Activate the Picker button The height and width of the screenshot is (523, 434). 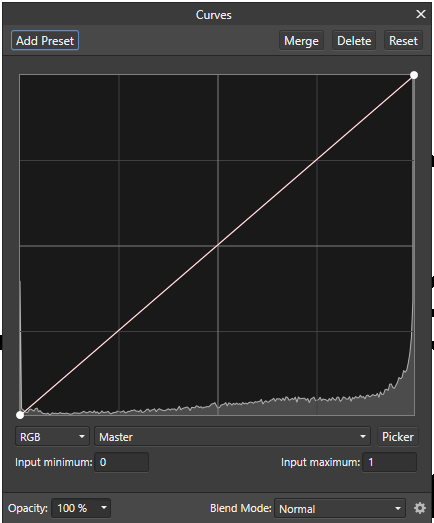pyautogui.click(x=398, y=437)
